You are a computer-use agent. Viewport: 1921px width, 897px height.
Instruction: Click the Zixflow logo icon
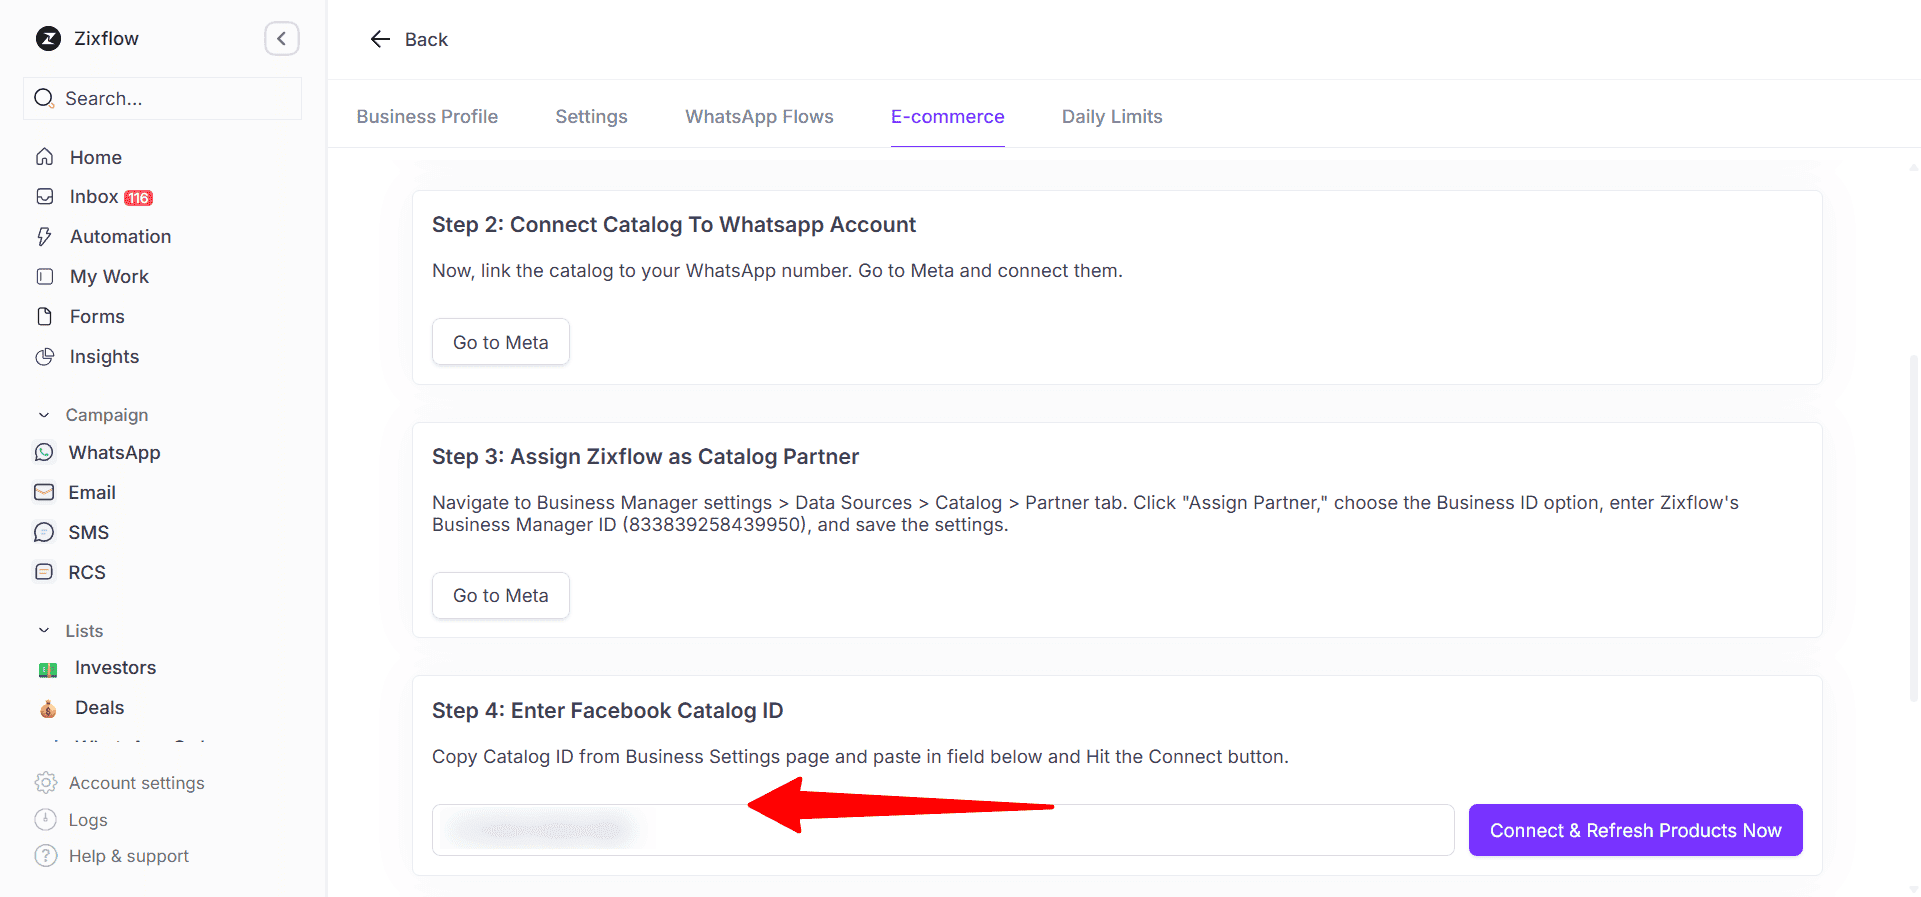(x=48, y=39)
